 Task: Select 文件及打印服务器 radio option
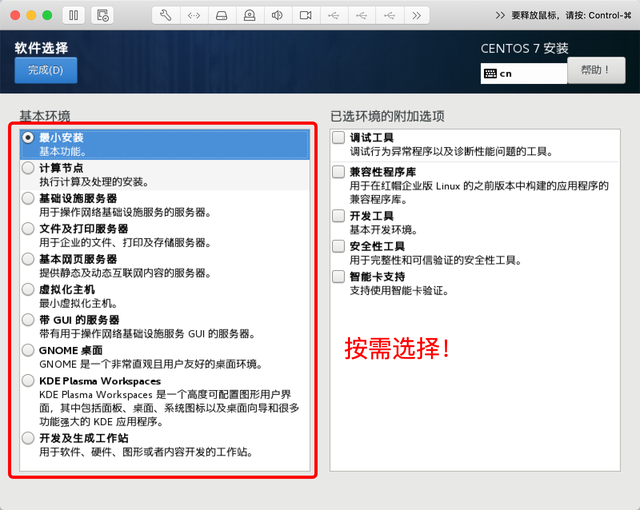(x=28, y=228)
